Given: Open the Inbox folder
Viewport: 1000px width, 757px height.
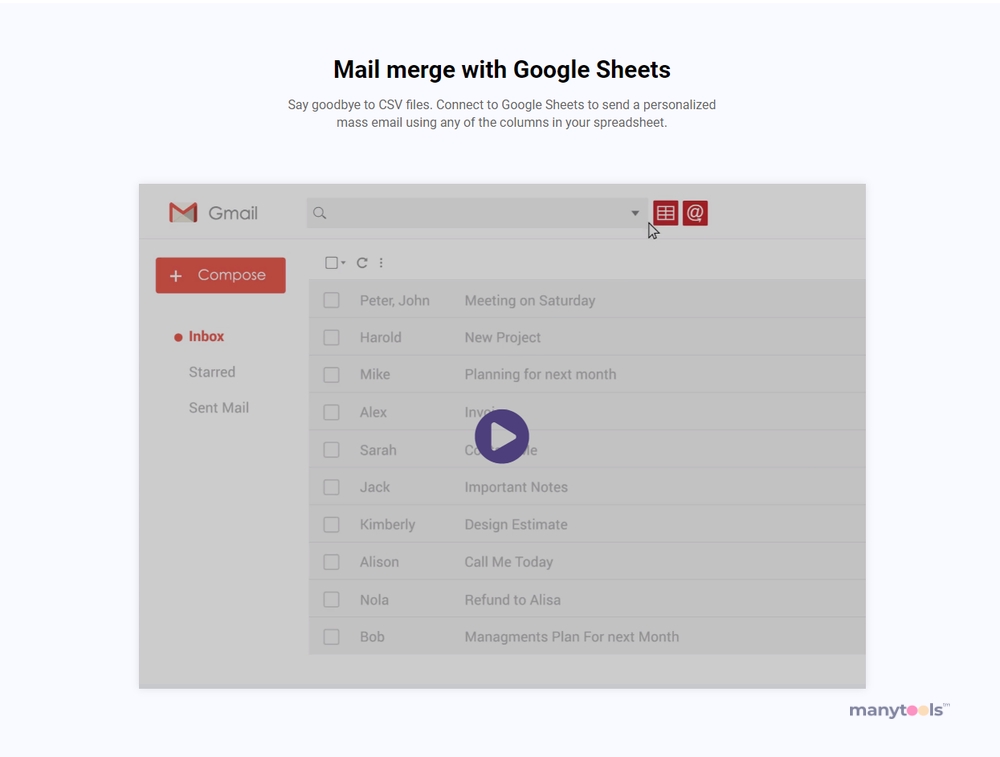Looking at the screenshot, I should tap(206, 337).
